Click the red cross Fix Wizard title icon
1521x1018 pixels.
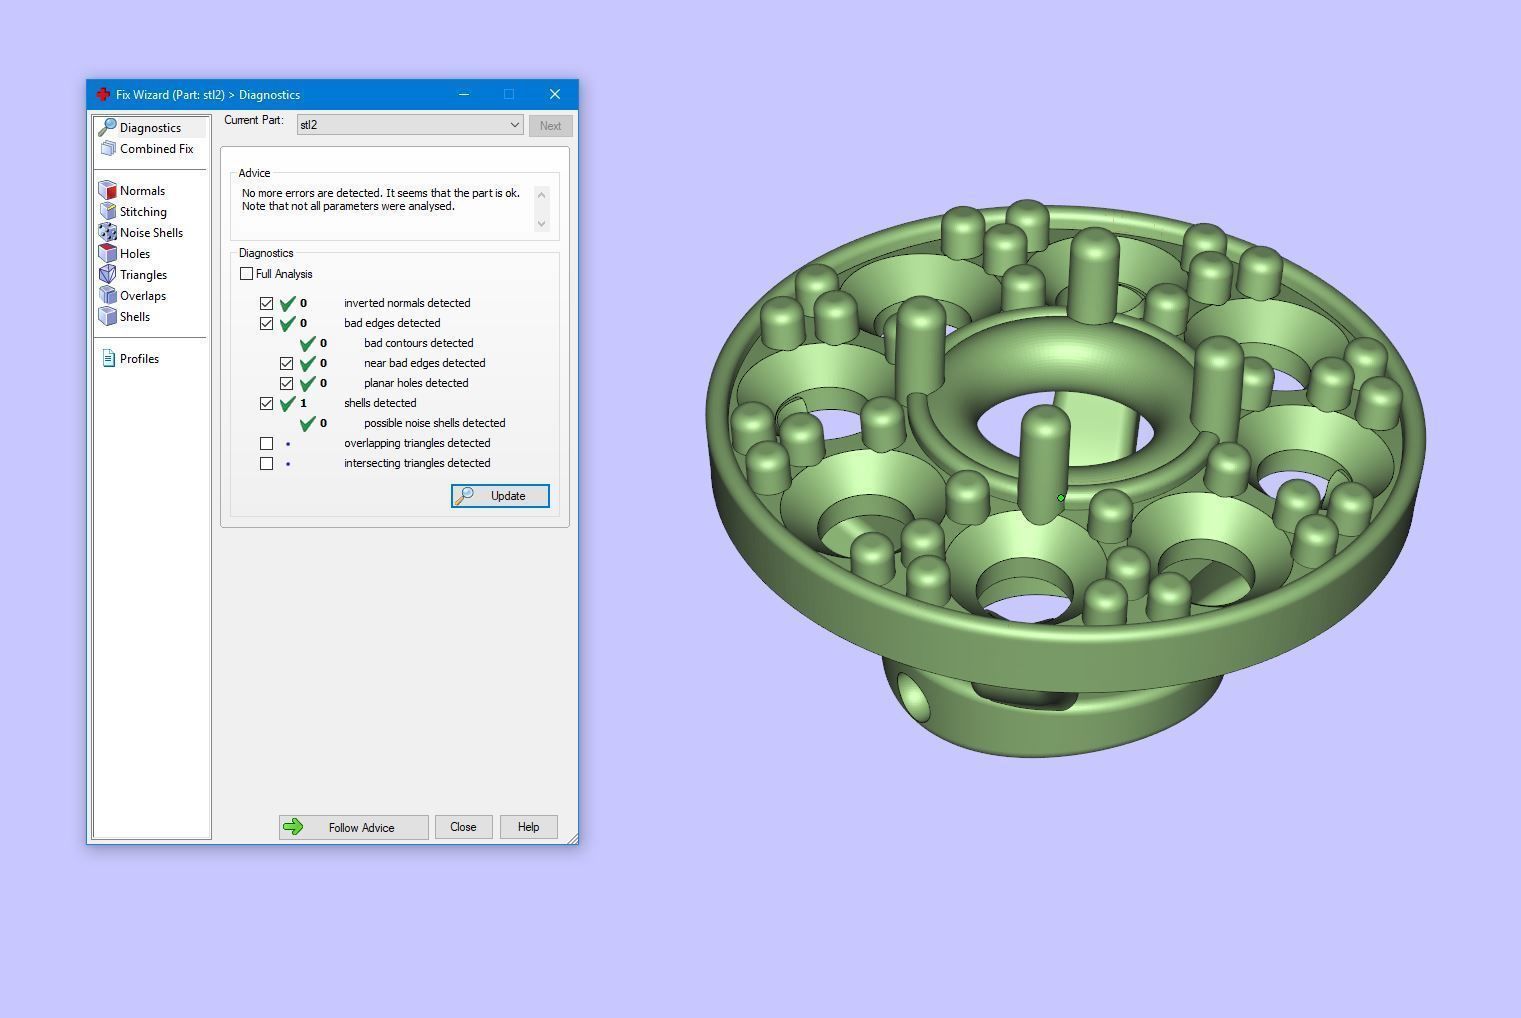click(x=103, y=95)
